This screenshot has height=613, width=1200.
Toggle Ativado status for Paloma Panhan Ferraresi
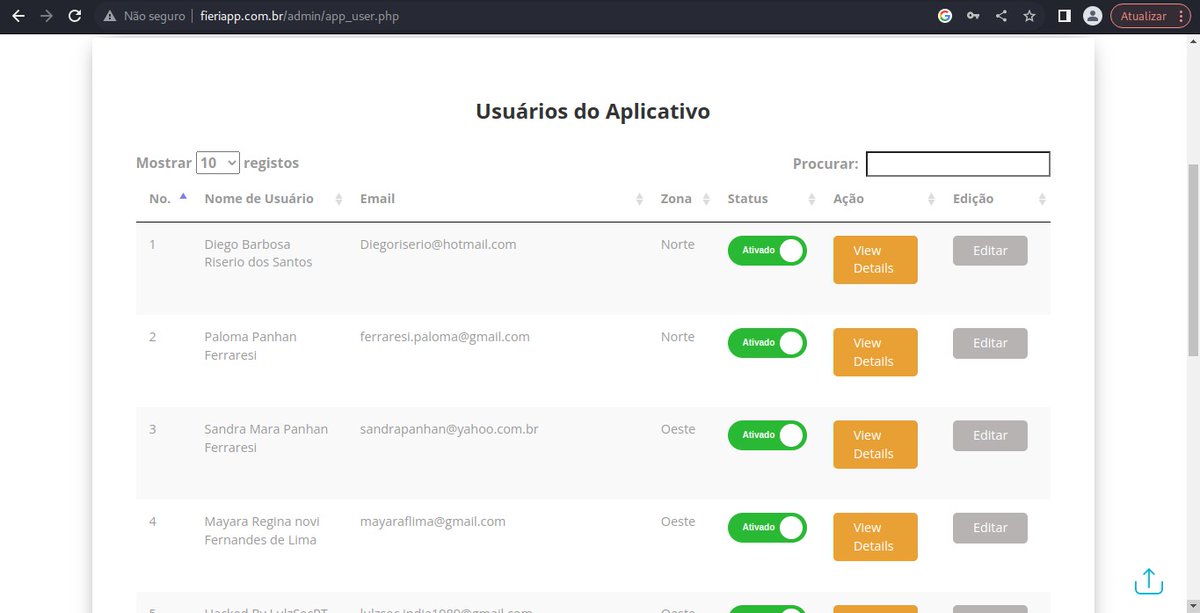click(x=767, y=343)
